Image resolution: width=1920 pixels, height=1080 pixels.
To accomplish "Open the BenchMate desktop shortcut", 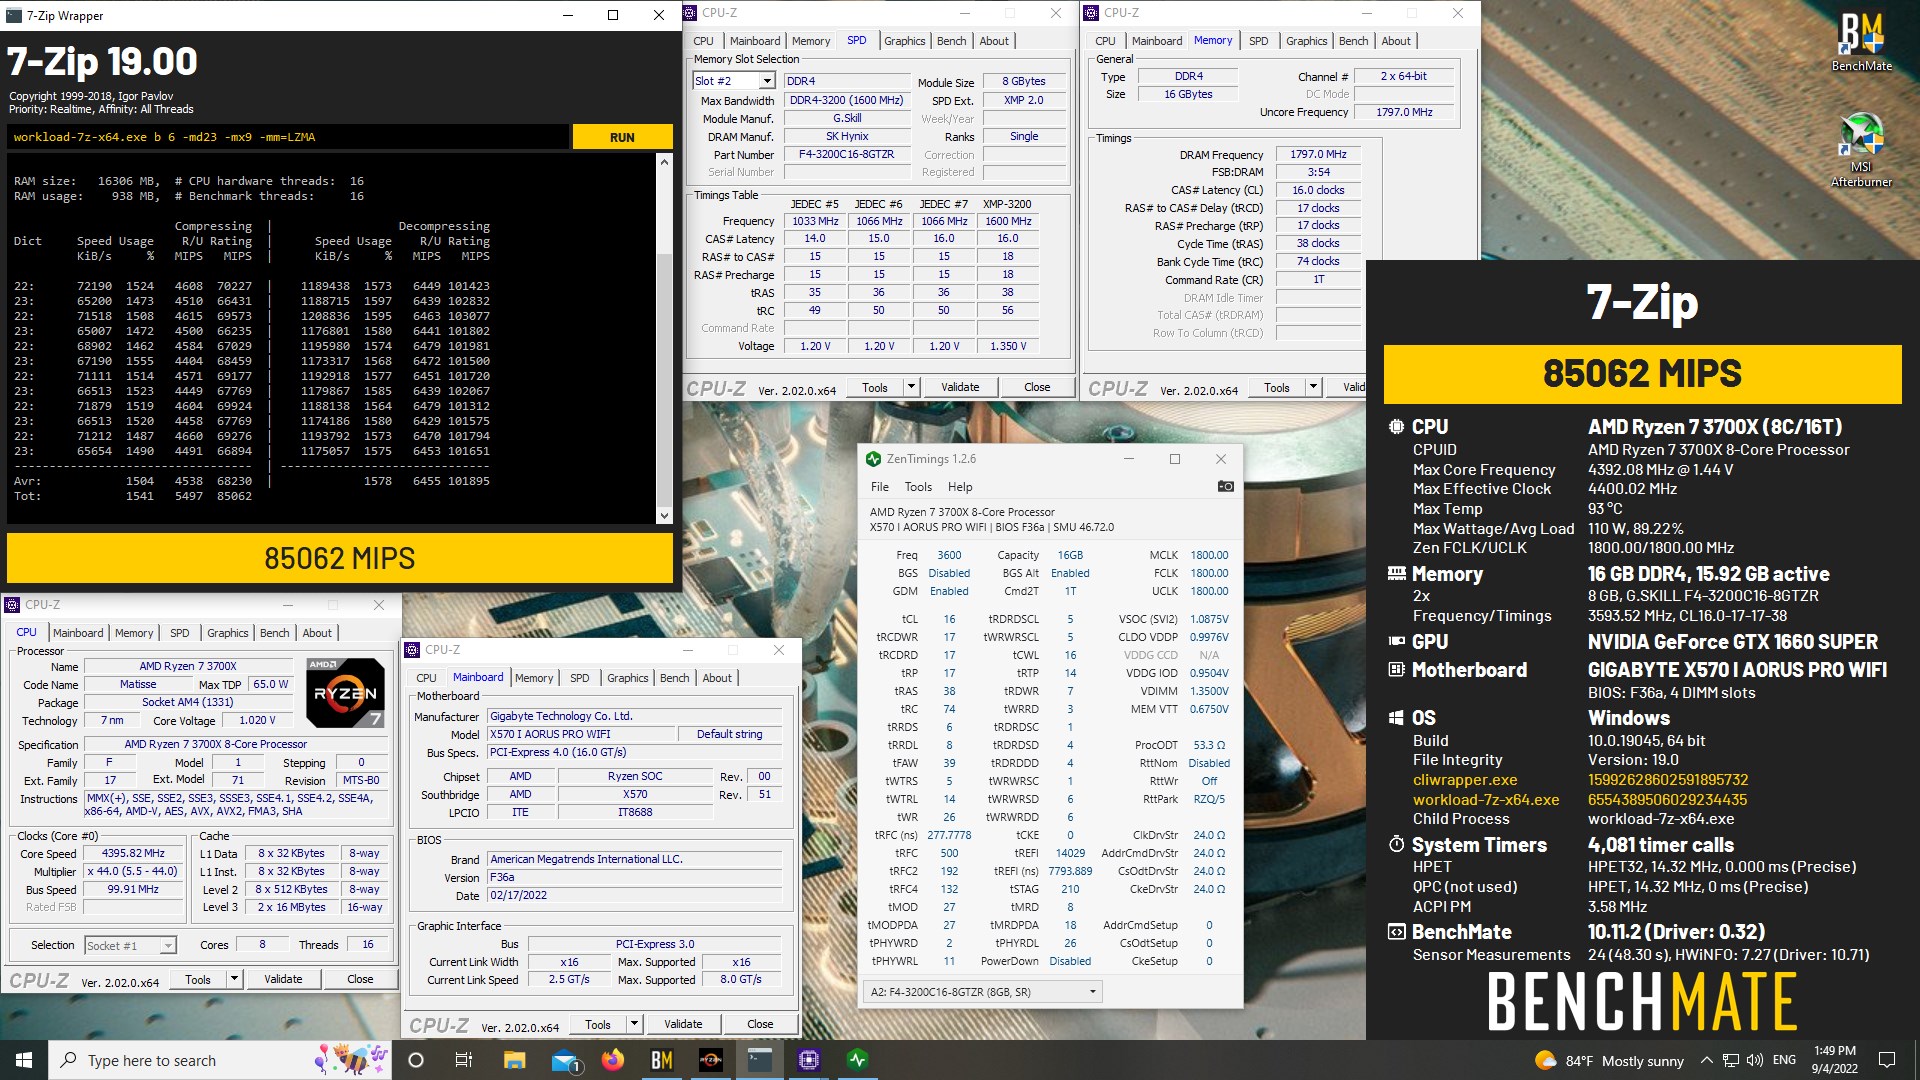I will (x=1861, y=42).
